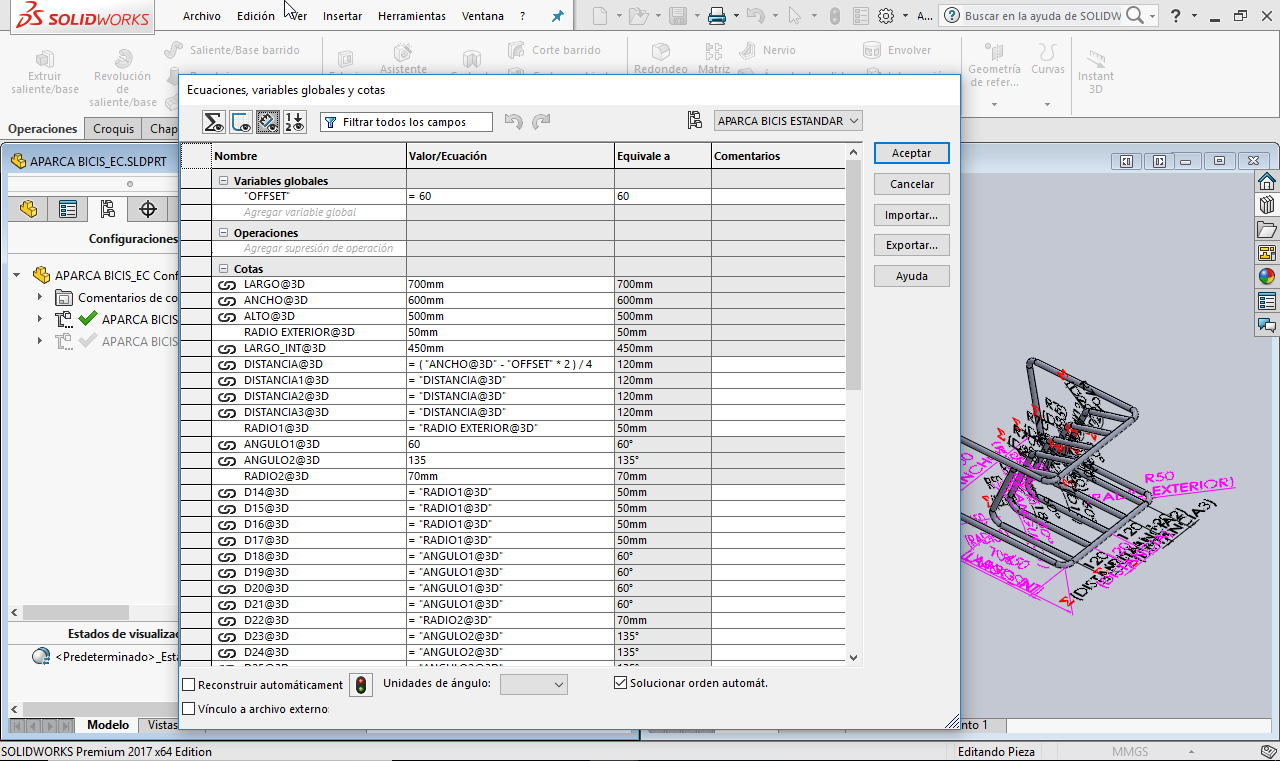Select the Dimension View icon

pyautogui.click(x=268, y=122)
